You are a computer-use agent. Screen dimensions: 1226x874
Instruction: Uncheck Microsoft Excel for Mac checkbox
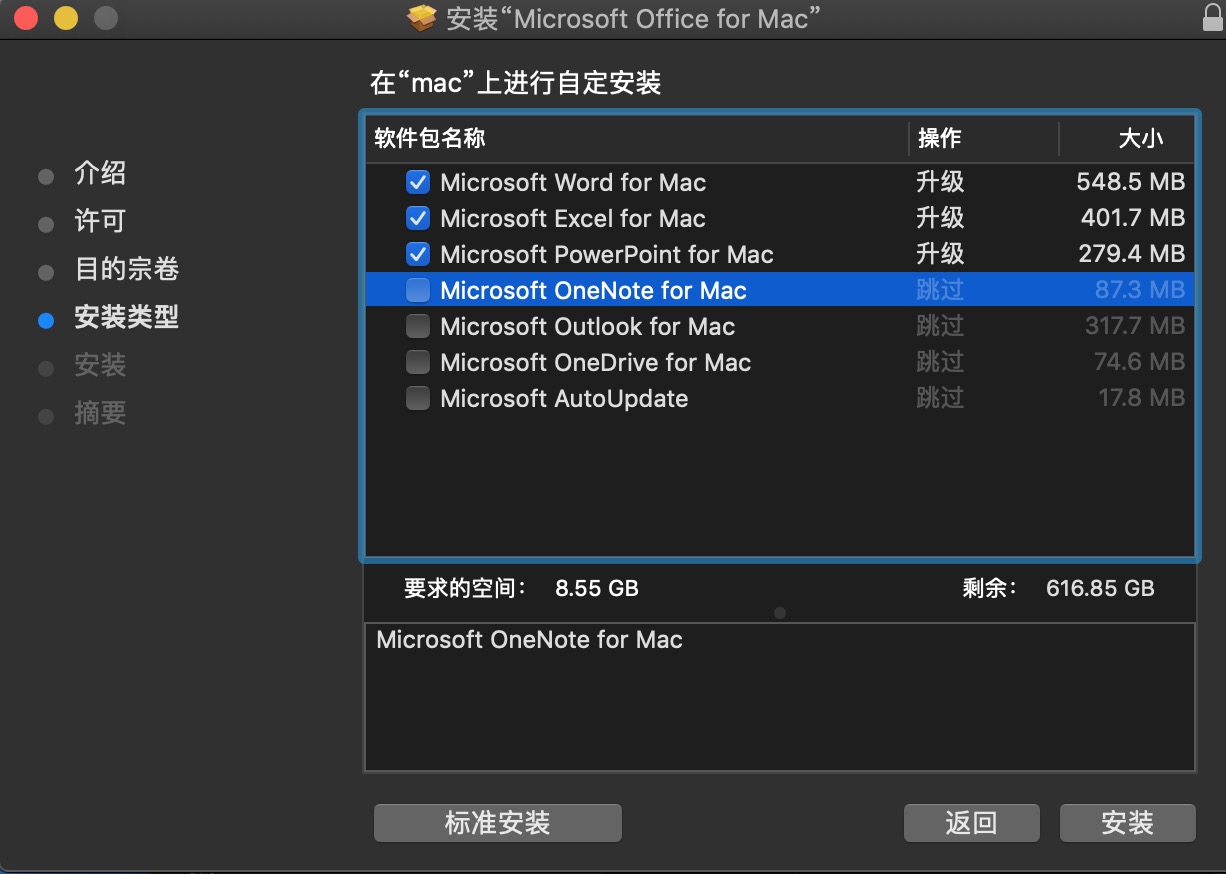pyautogui.click(x=418, y=218)
